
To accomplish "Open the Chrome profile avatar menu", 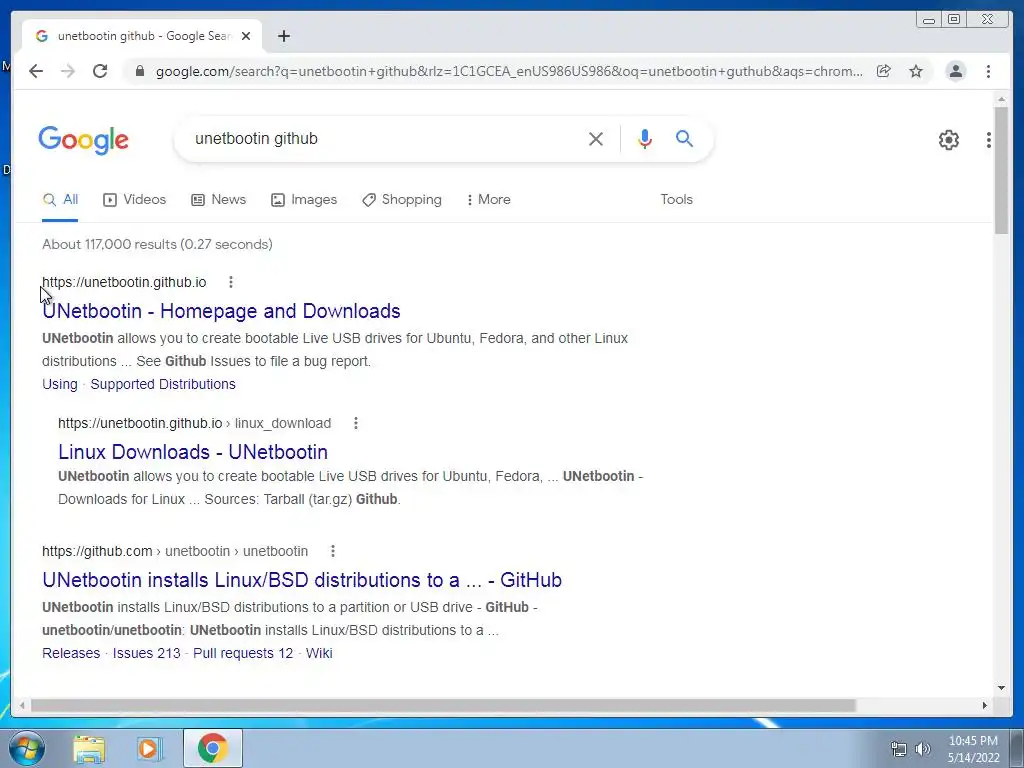I will pyautogui.click(x=956, y=71).
